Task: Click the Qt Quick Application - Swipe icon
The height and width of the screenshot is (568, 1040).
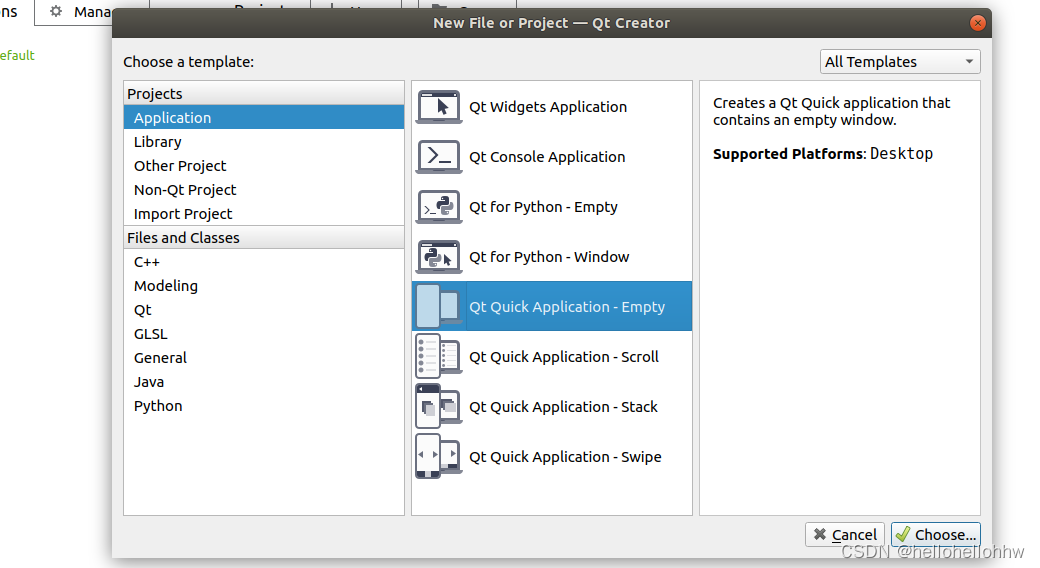Action: pyautogui.click(x=438, y=457)
